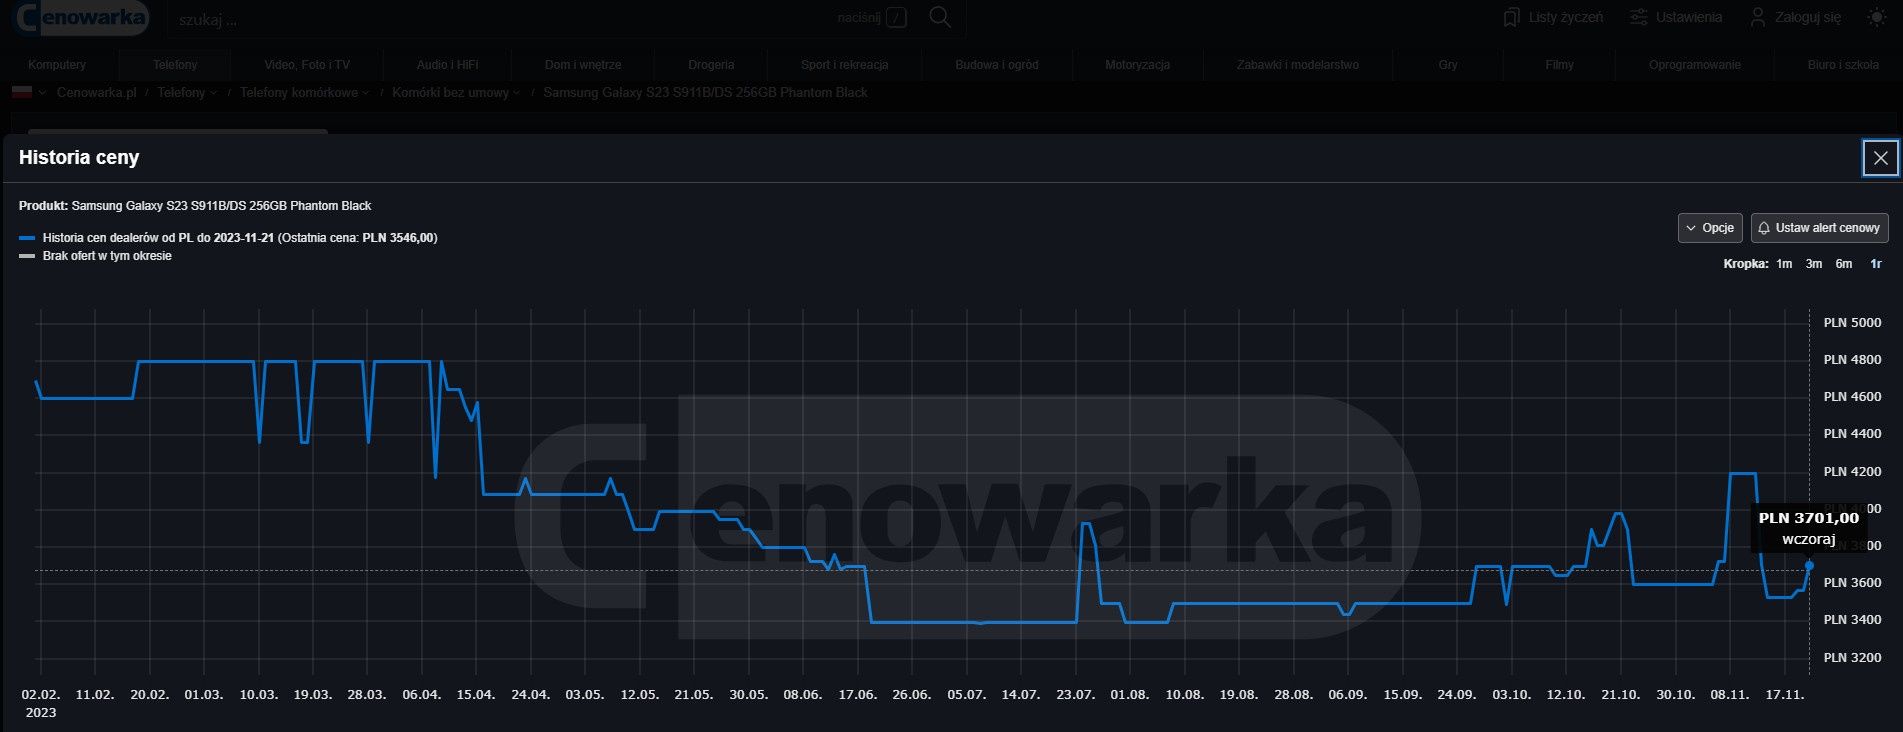Viewport: 1903px width, 732px height.
Task: Click the 02.02. date axis label
Action: (41, 694)
